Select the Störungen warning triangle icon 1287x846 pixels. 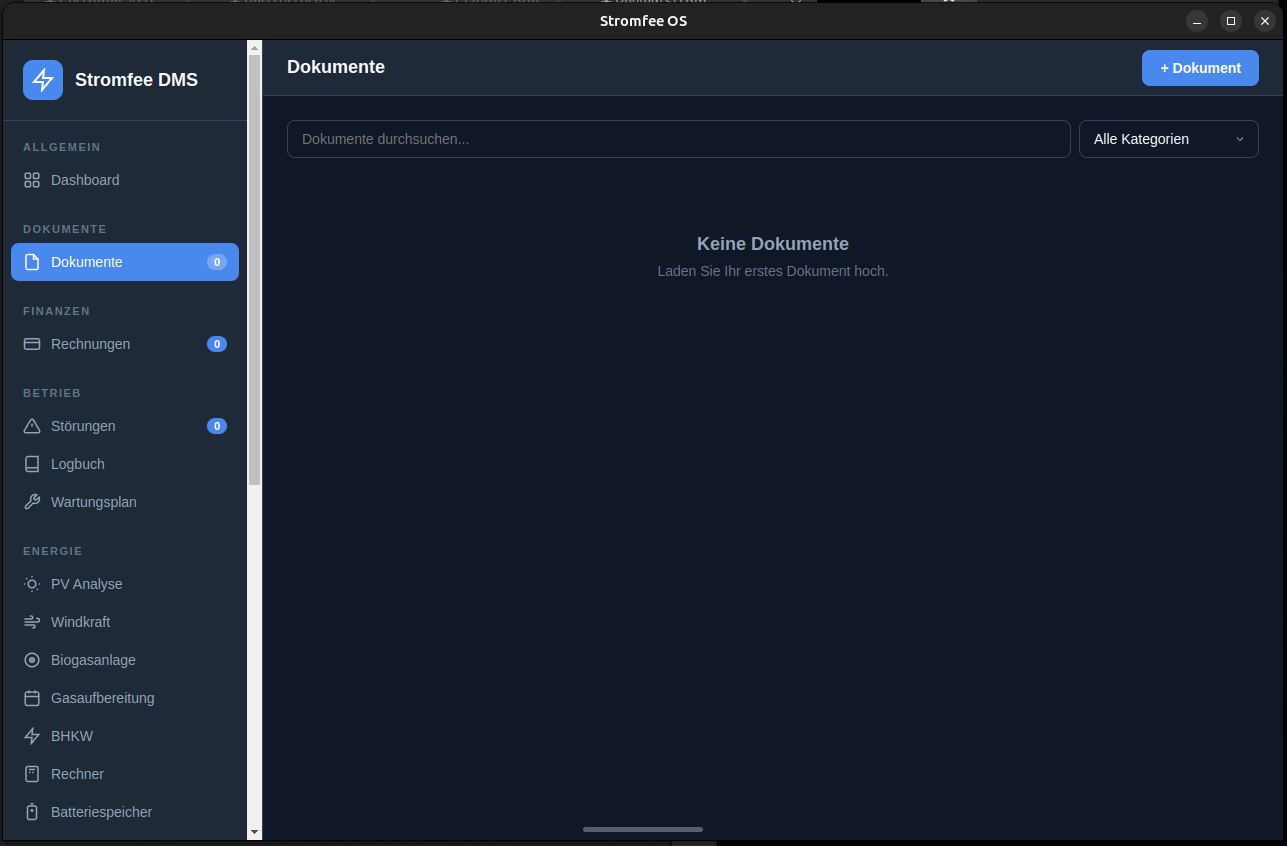pos(32,426)
